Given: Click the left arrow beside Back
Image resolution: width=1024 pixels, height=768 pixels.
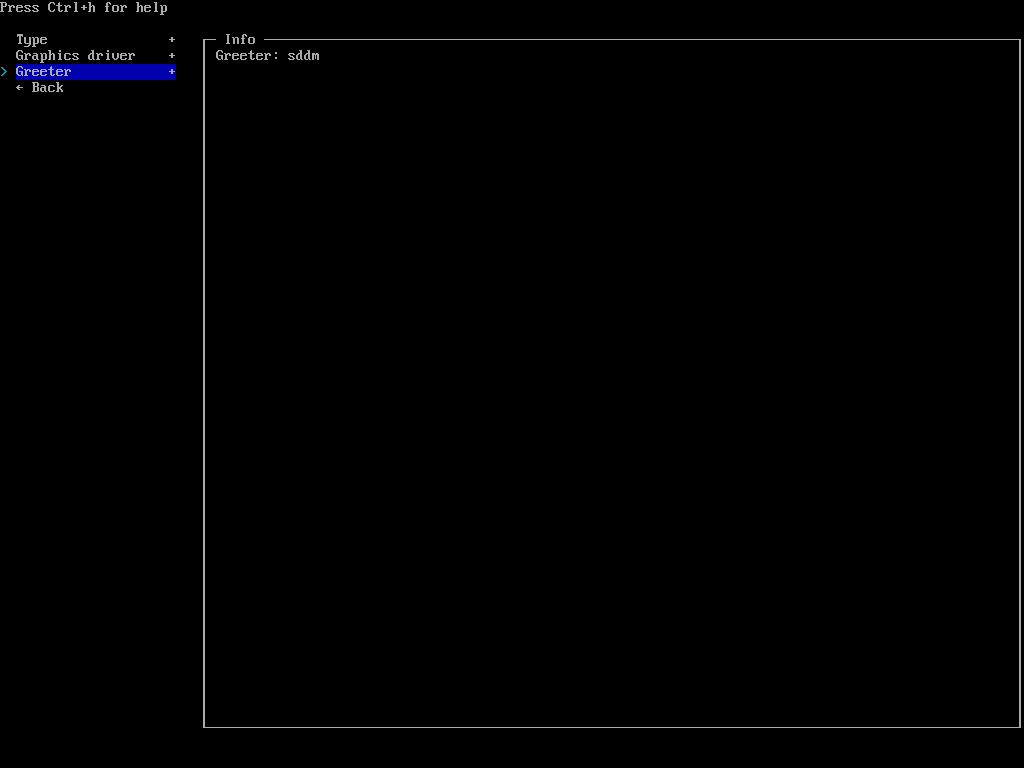Looking at the screenshot, I should [20, 88].
